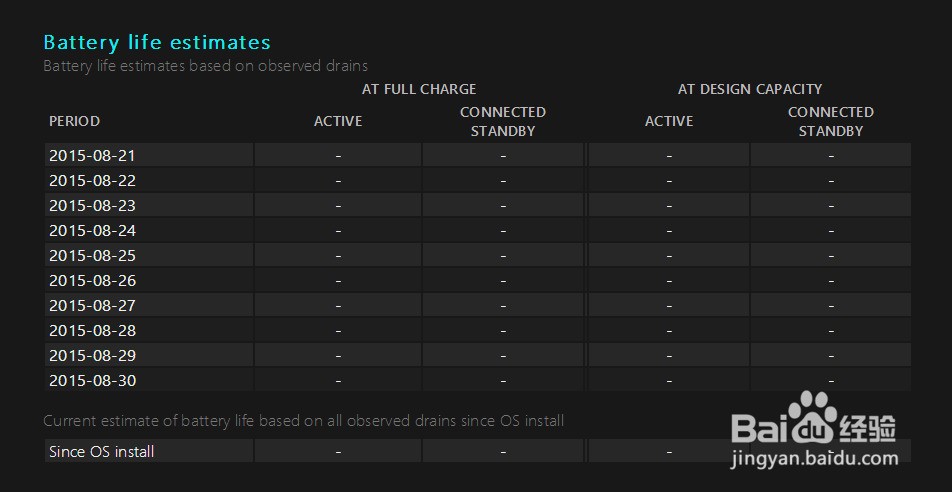Select the 2015-08-22 period row
Screen dimensions: 952x492
click(x=478, y=180)
